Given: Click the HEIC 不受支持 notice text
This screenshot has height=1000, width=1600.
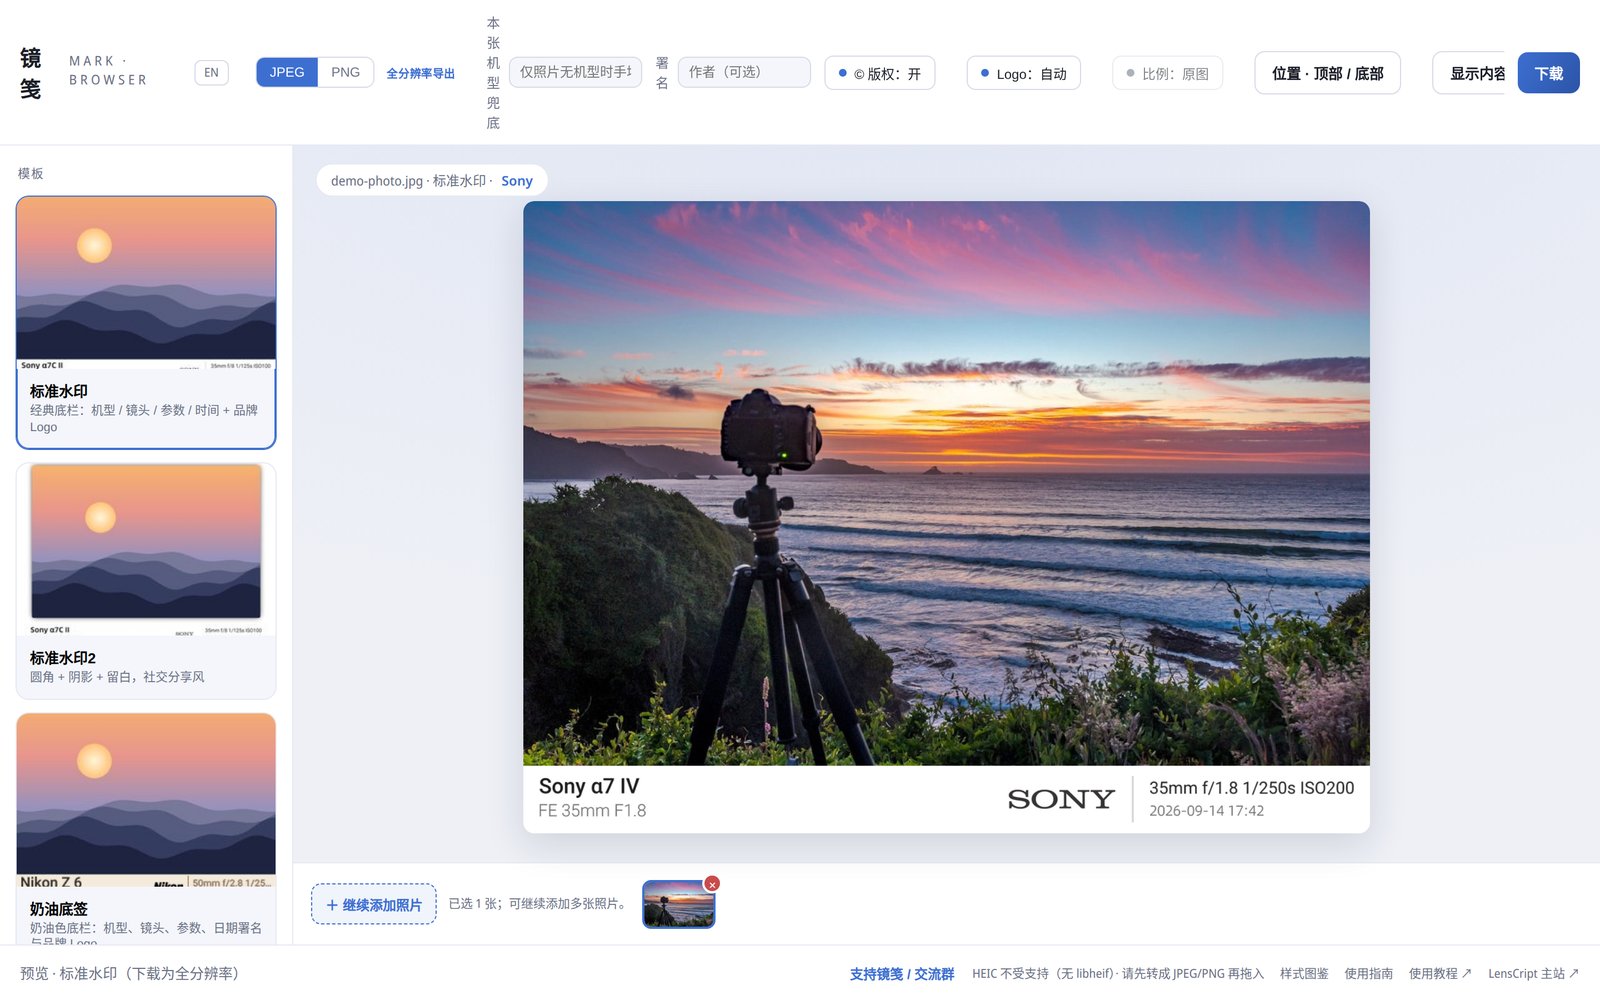Looking at the screenshot, I should 1118,974.
